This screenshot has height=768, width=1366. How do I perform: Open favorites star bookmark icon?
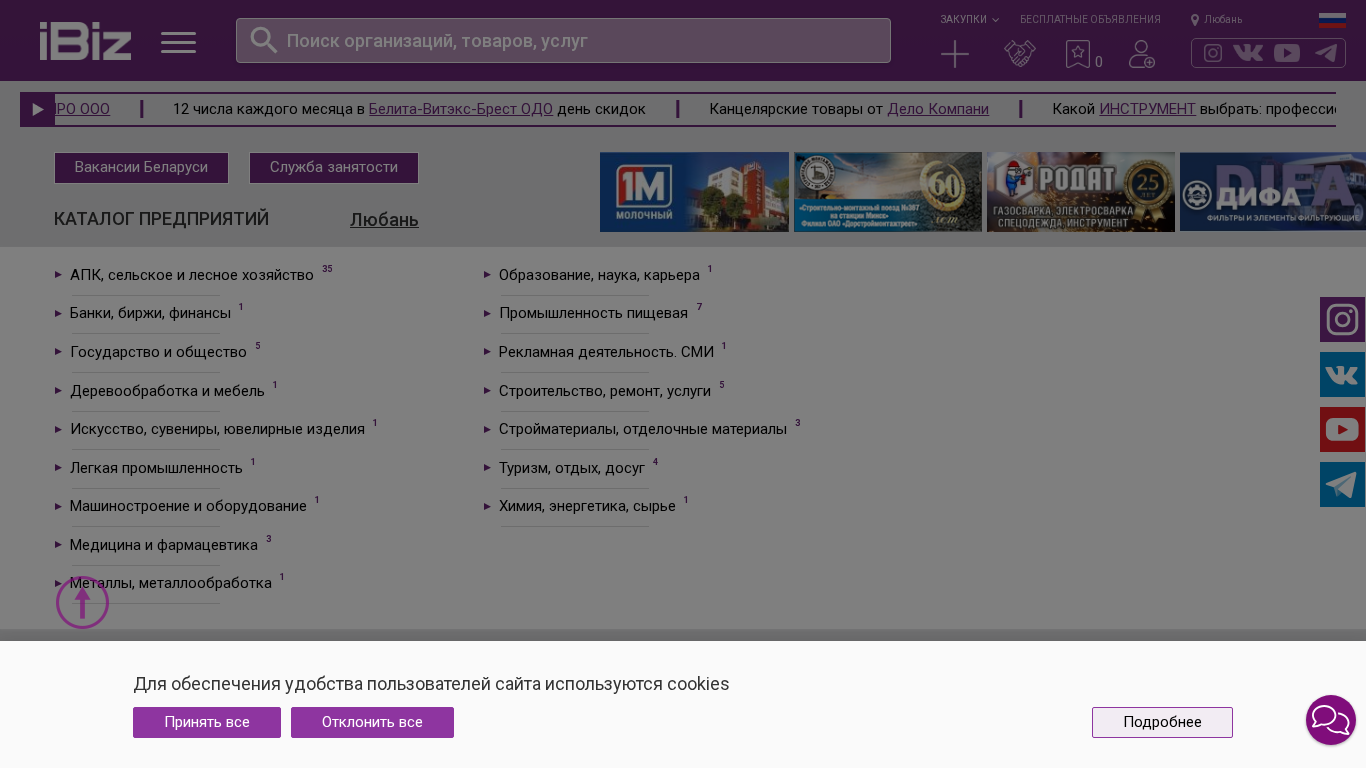(x=1078, y=54)
